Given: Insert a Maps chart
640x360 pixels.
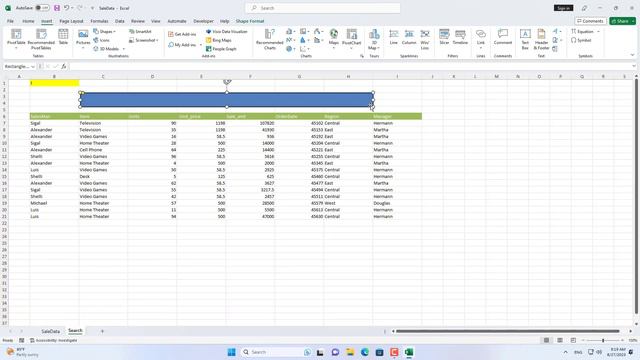Looking at the screenshot, I should 333,39.
